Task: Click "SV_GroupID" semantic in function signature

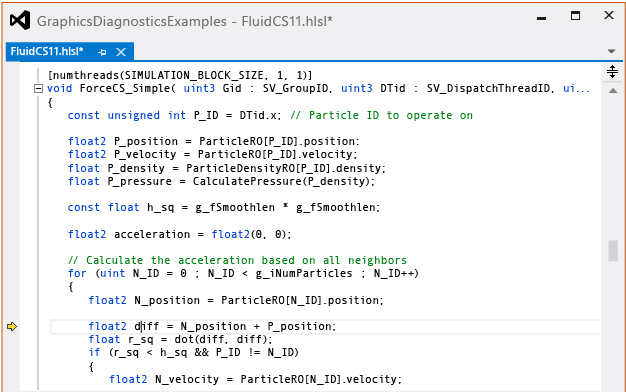Action: [296, 88]
